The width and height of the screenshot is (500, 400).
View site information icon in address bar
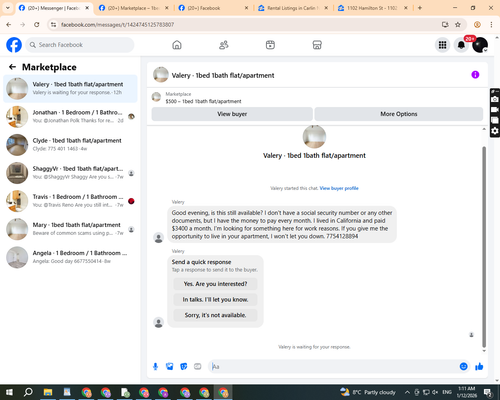coord(53,24)
